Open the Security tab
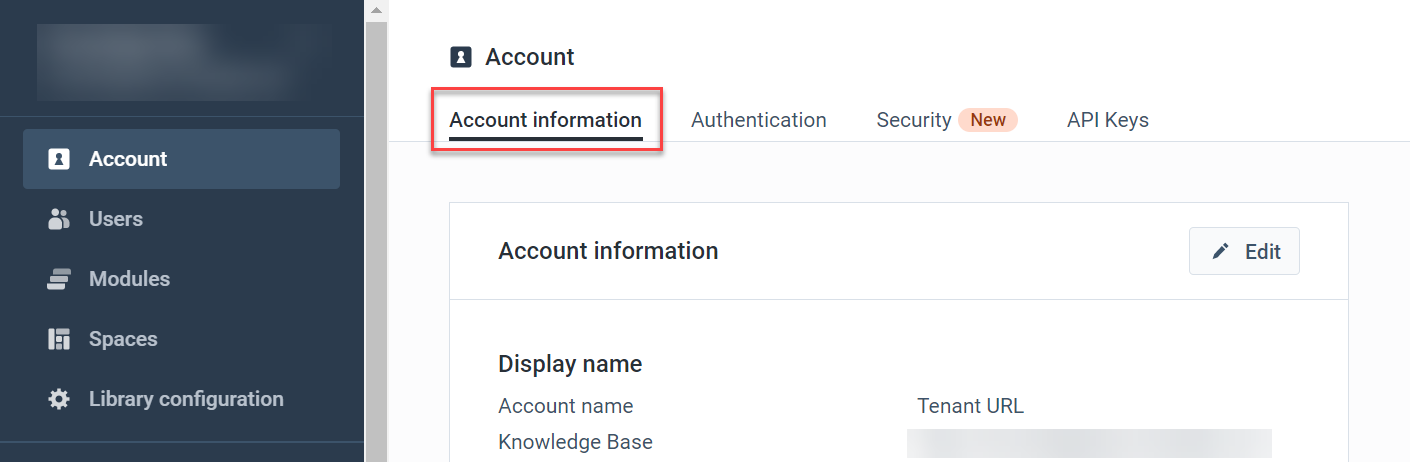Viewport: 1410px width, 462px height. click(x=914, y=120)
